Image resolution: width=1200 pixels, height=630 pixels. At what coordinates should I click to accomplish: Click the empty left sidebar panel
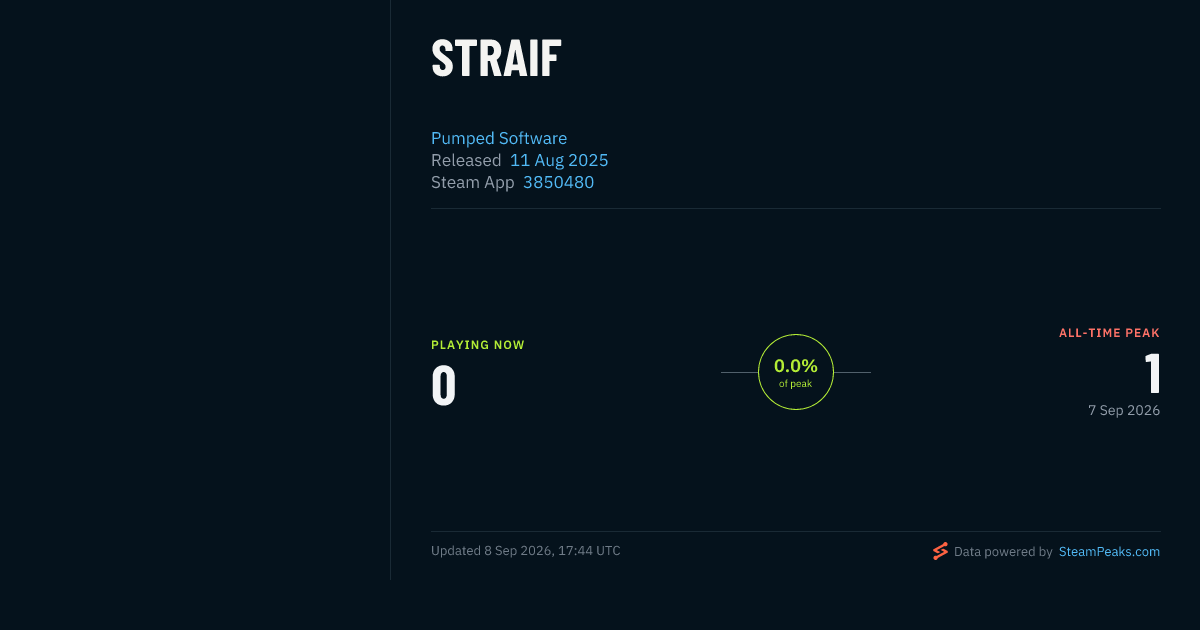(195, 290)
